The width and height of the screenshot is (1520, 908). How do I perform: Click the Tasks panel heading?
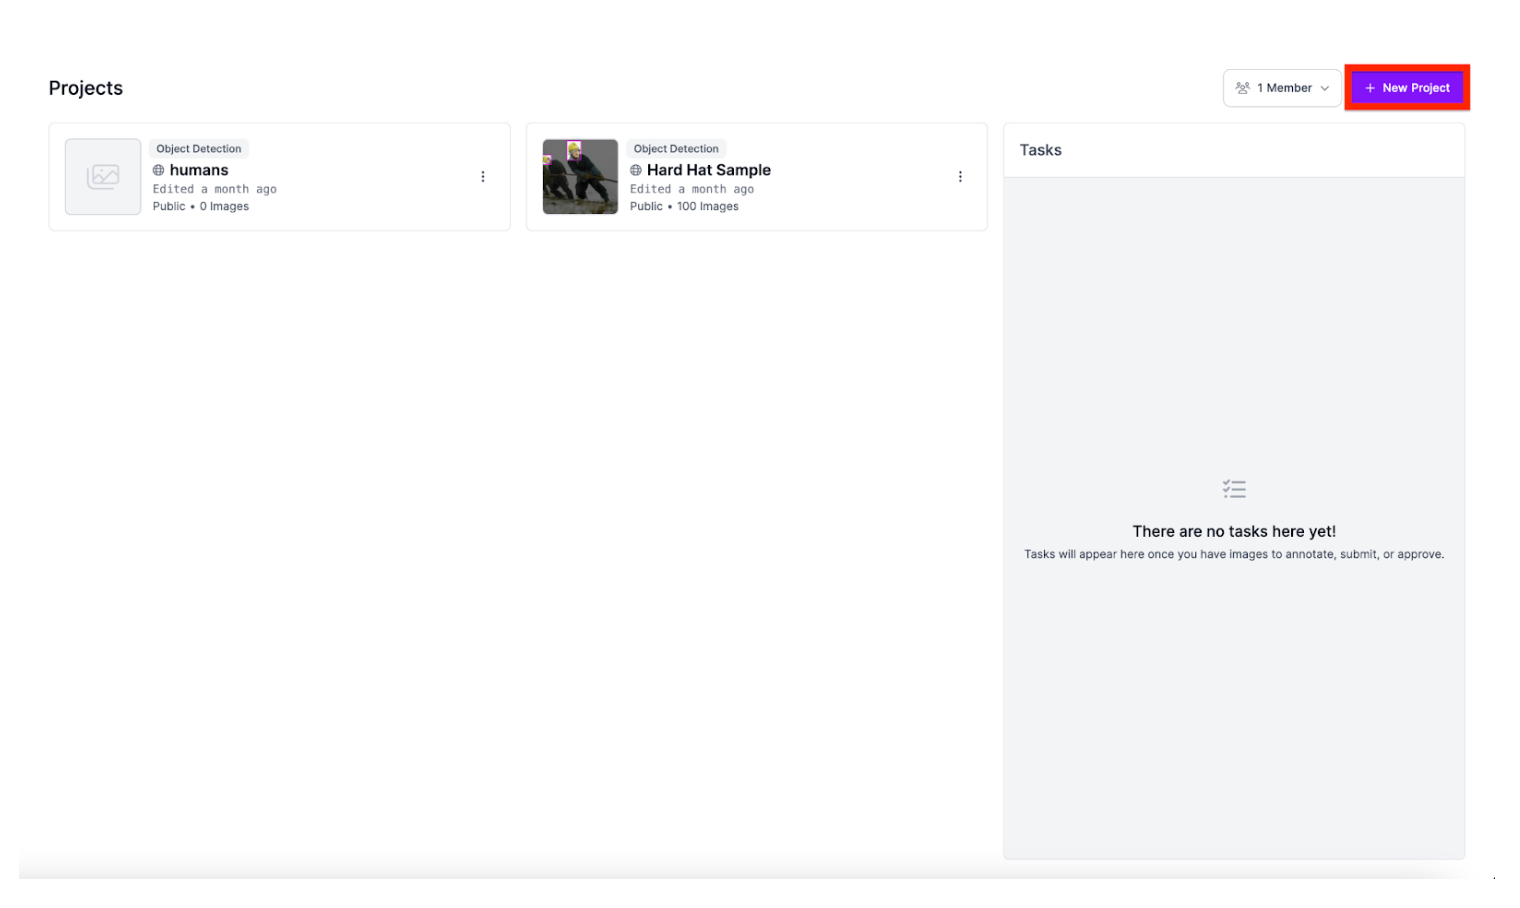1040,150
